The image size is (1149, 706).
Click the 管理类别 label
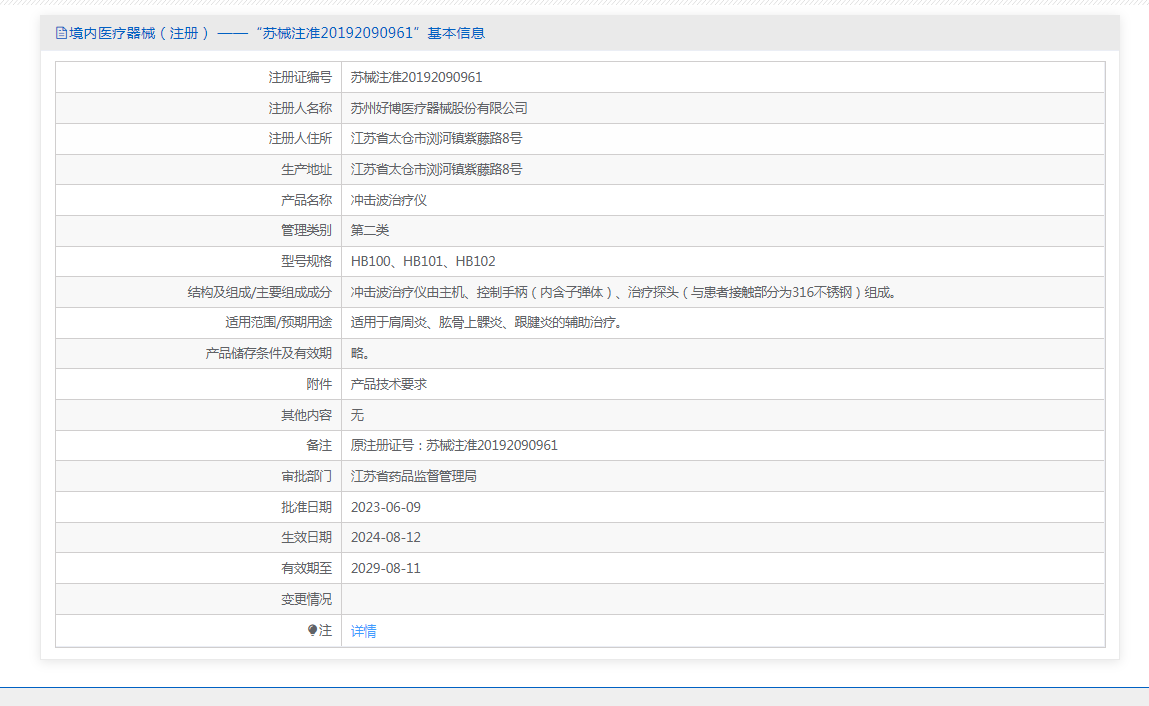pos(306,230)
